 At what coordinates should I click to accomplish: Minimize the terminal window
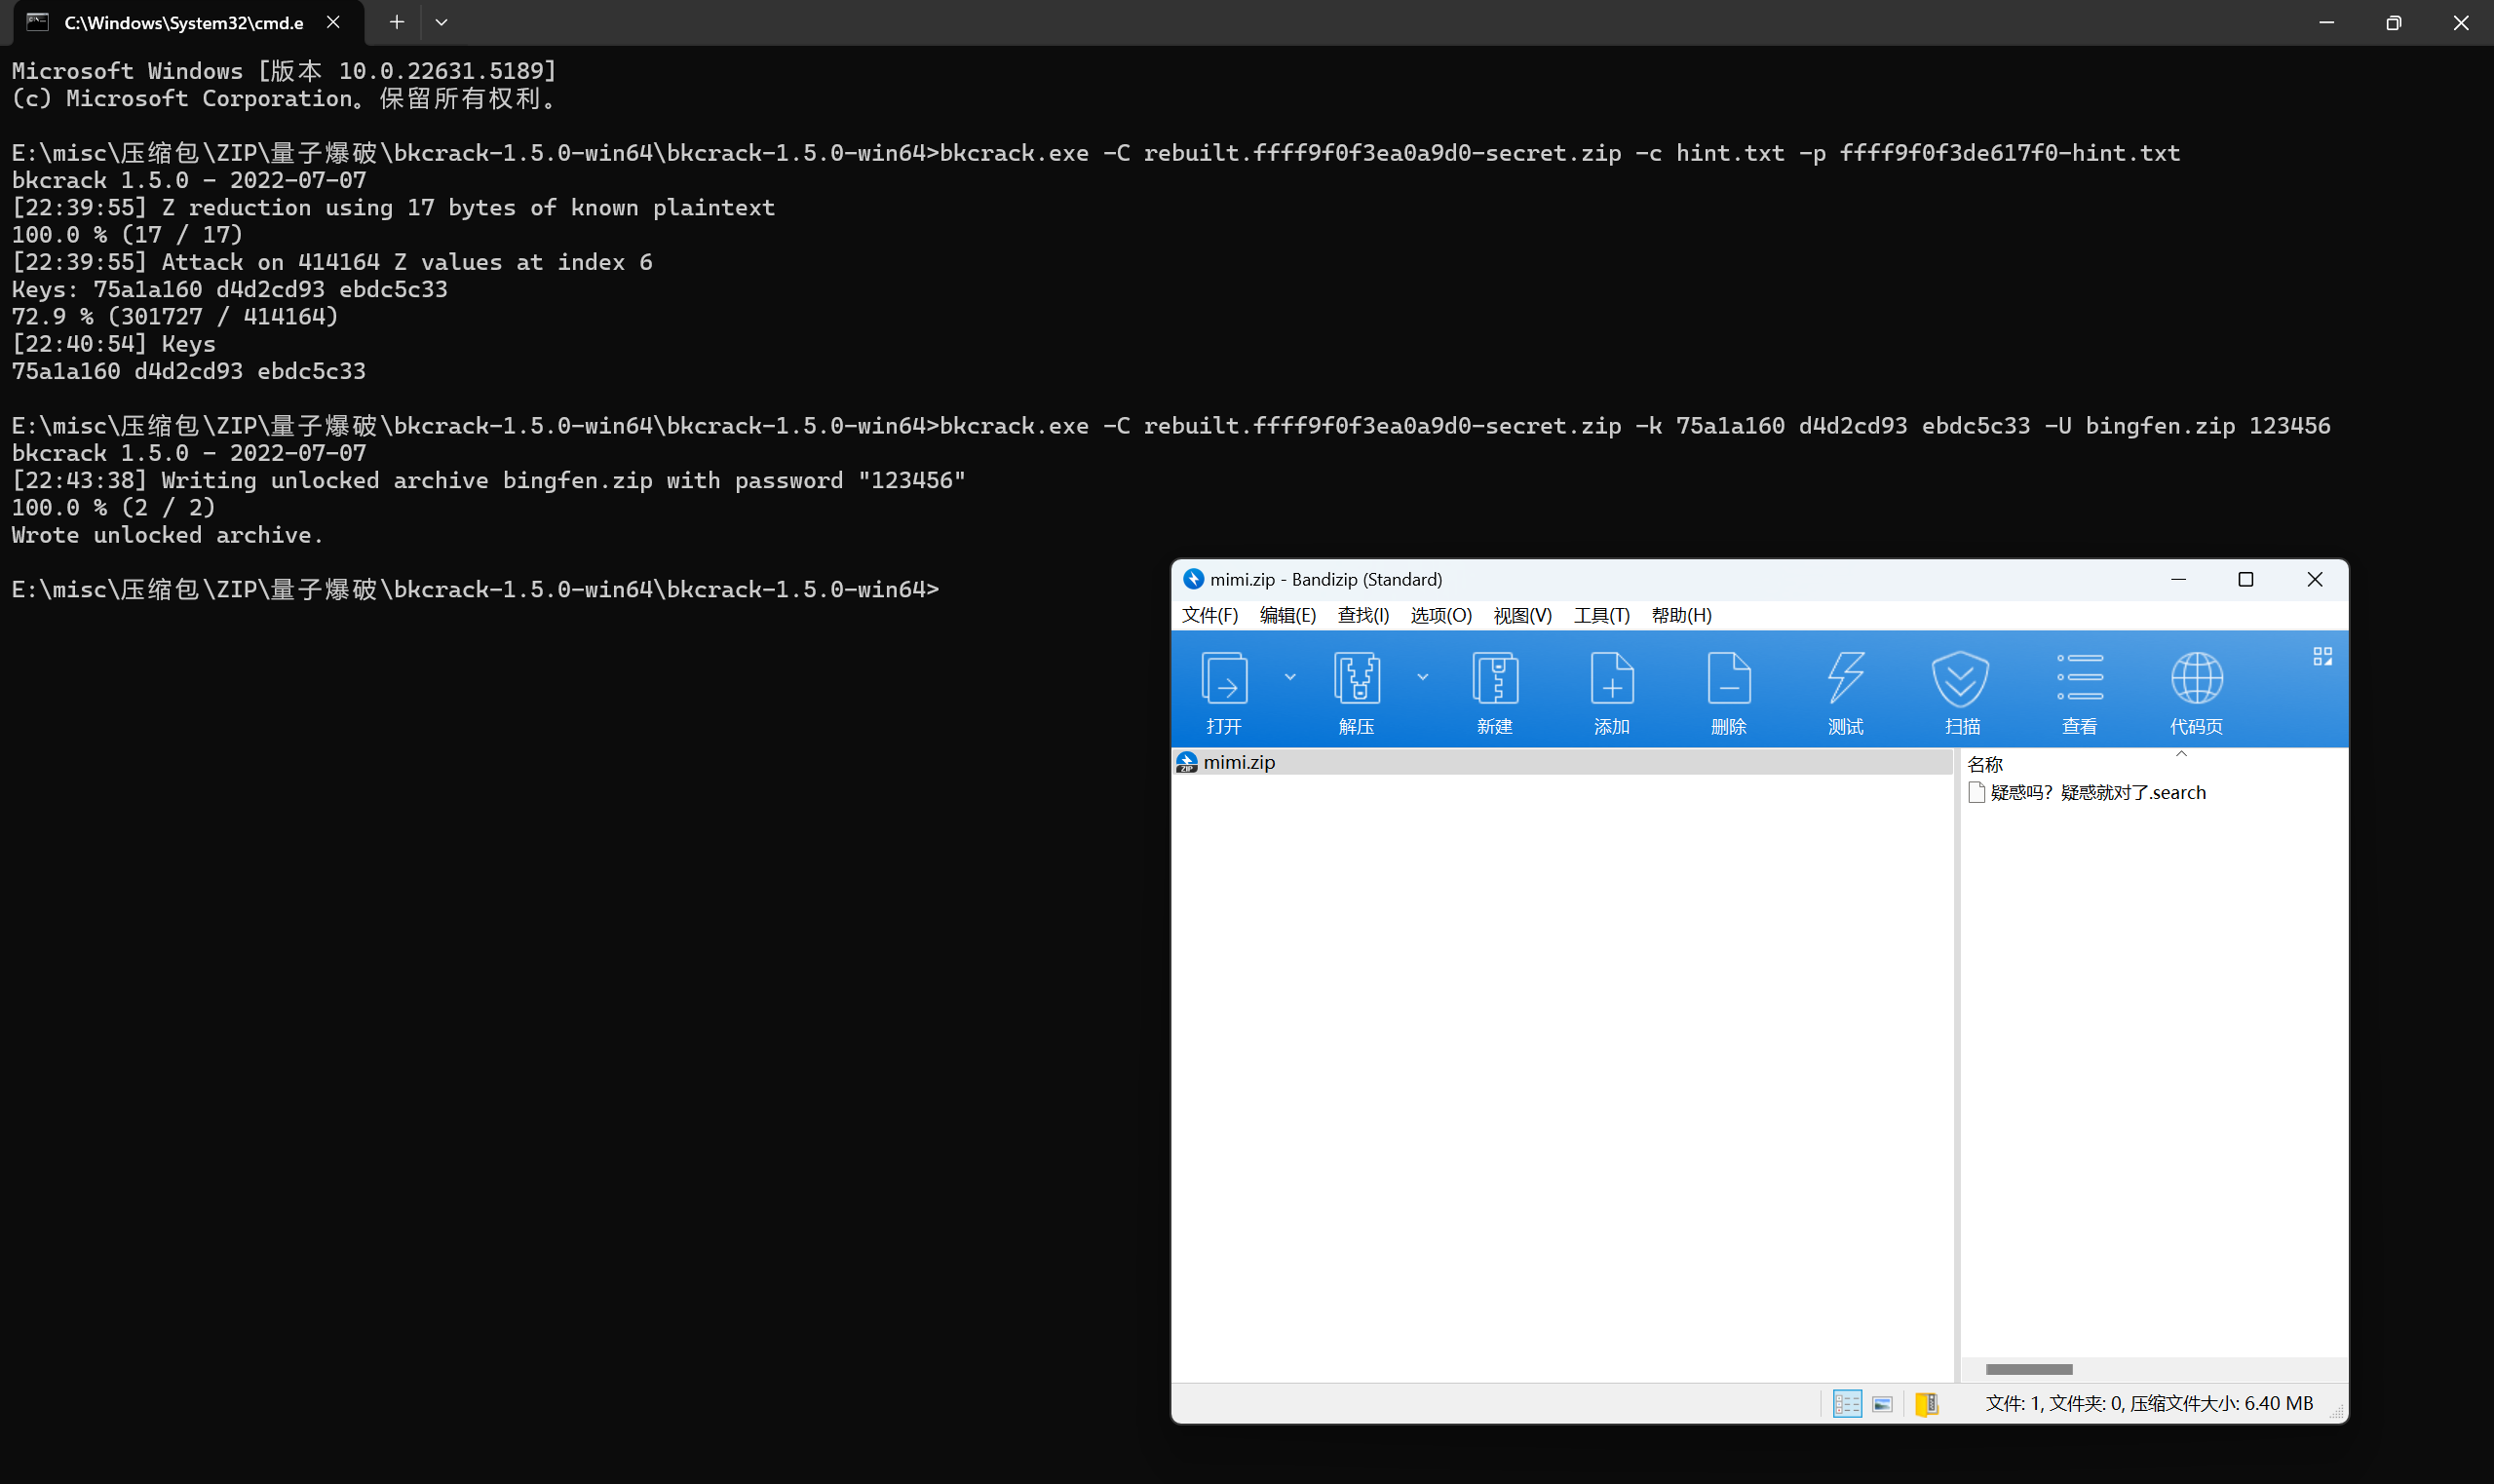coord(2326,22)
